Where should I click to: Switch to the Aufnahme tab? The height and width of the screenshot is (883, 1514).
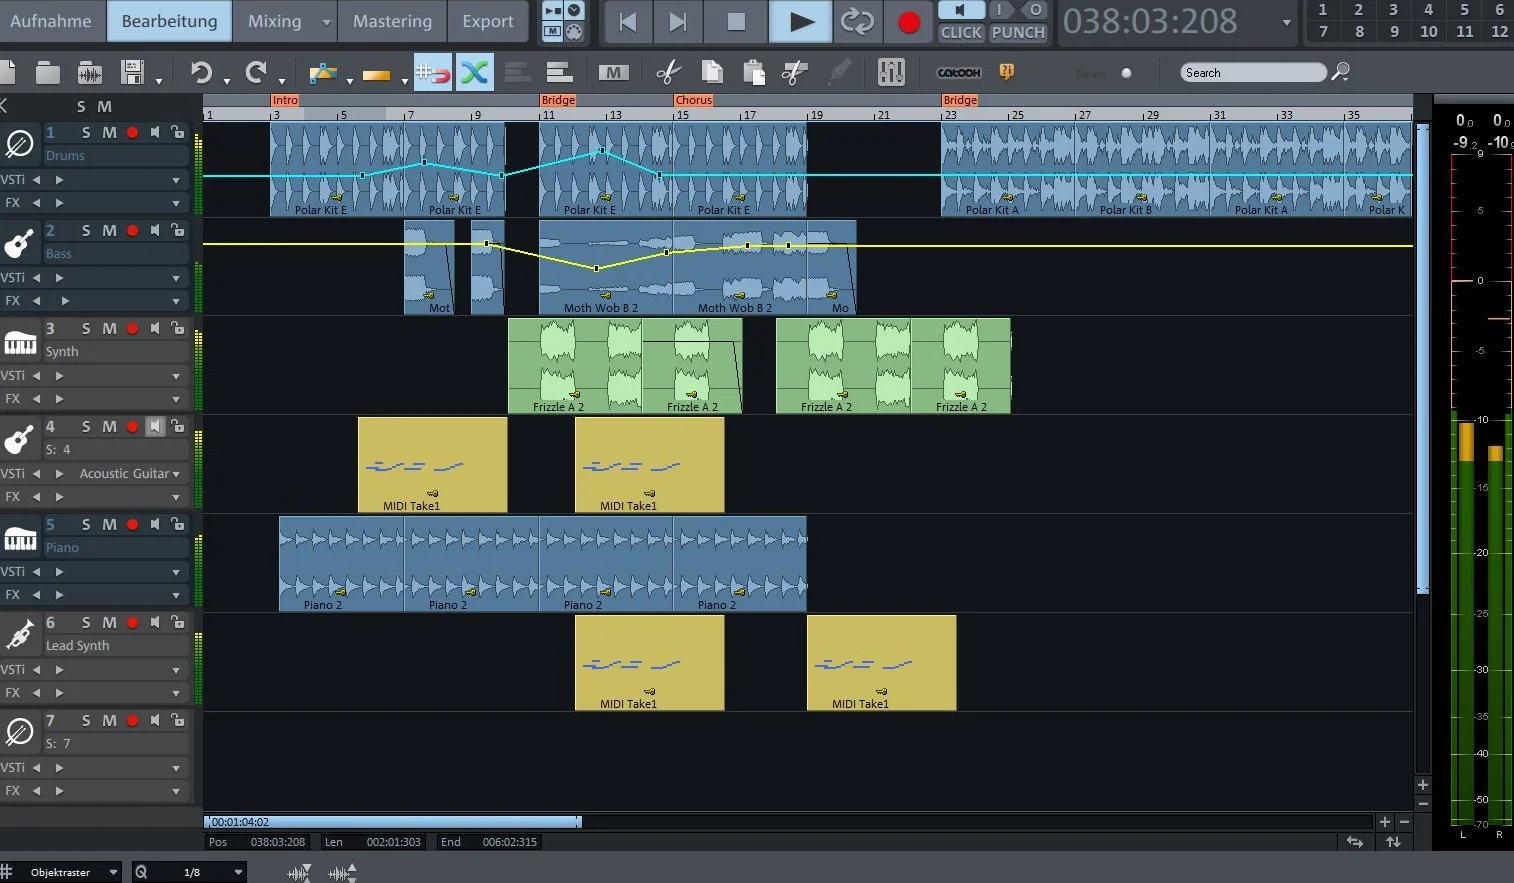51,21
